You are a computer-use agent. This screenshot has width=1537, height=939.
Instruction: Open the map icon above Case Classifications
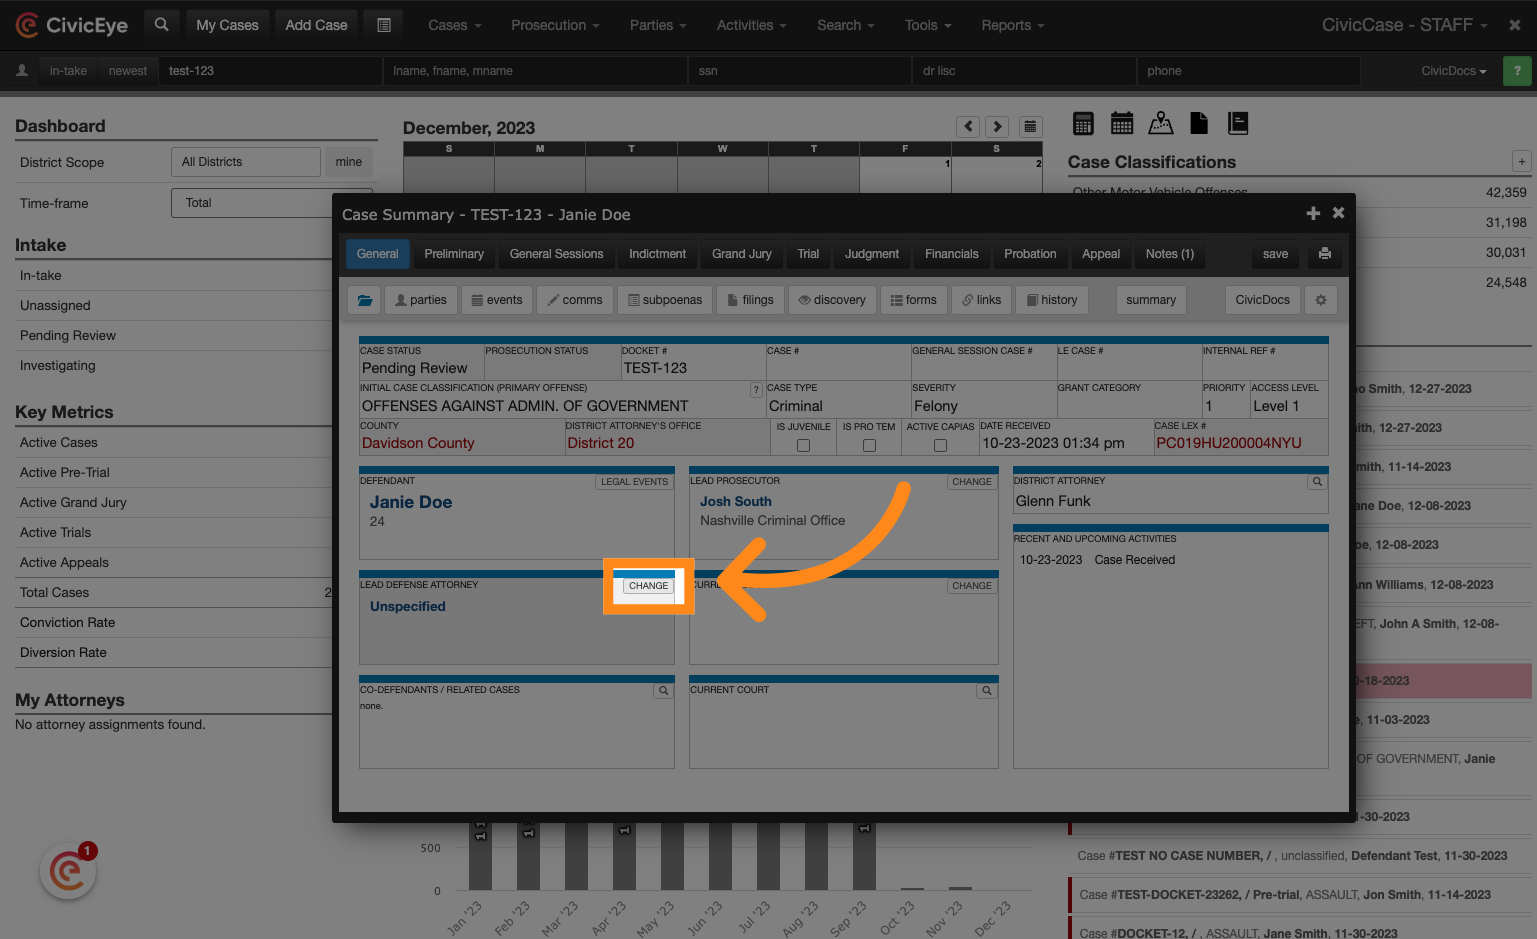pos(1161,123)
